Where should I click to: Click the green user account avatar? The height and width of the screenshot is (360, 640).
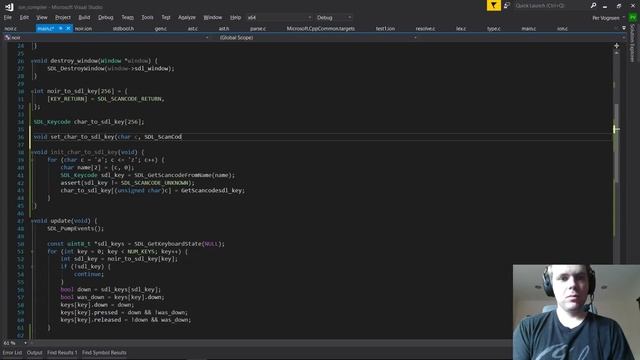pyautogui.click(x=632, y=18)
